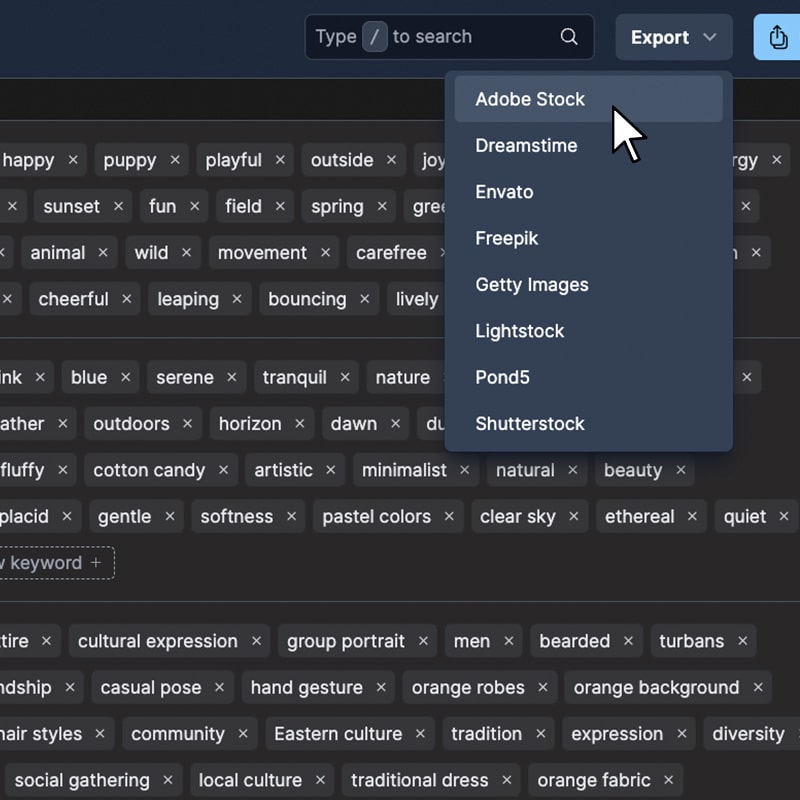Delete the 'tranquil' keyword

coord(345,378)
